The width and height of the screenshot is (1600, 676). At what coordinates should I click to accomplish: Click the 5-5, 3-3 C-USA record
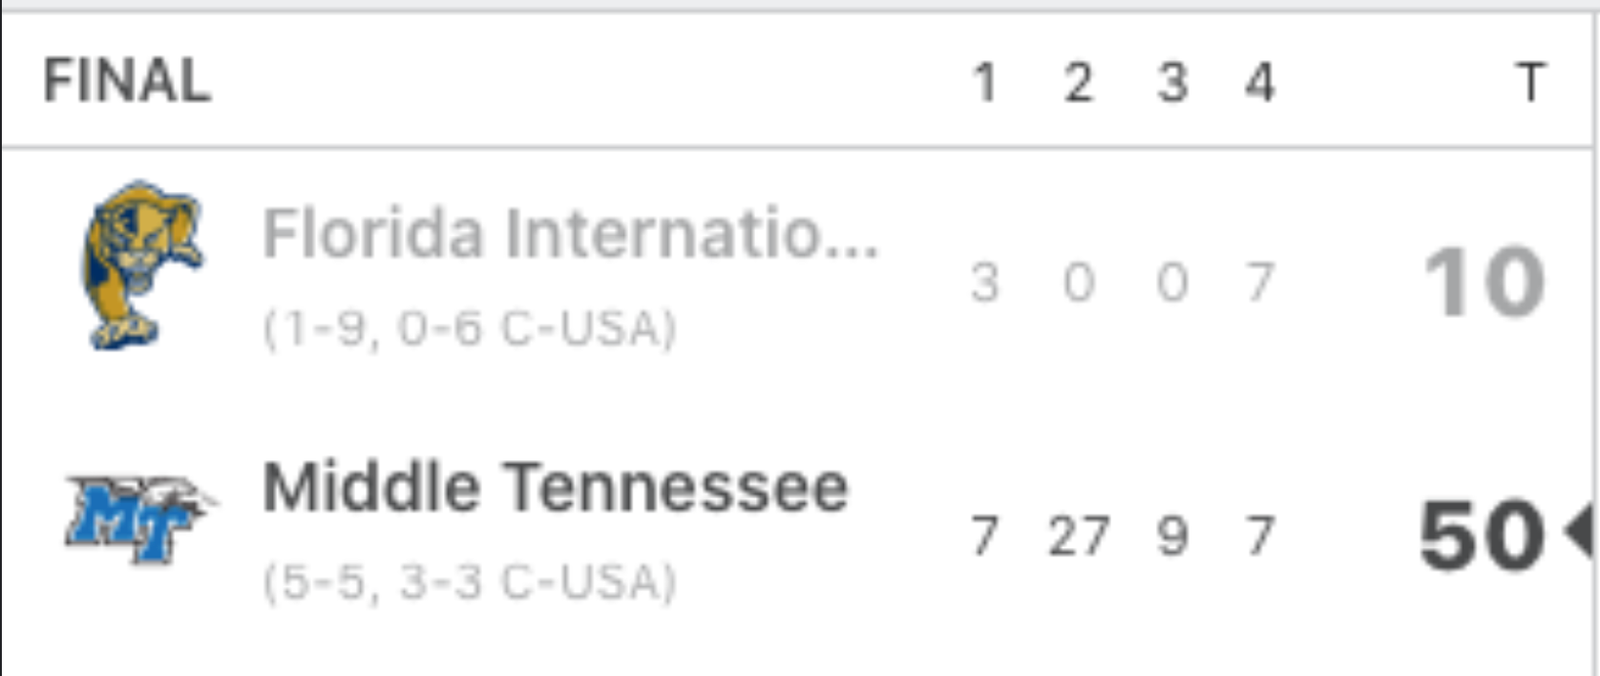click(470, 582)
